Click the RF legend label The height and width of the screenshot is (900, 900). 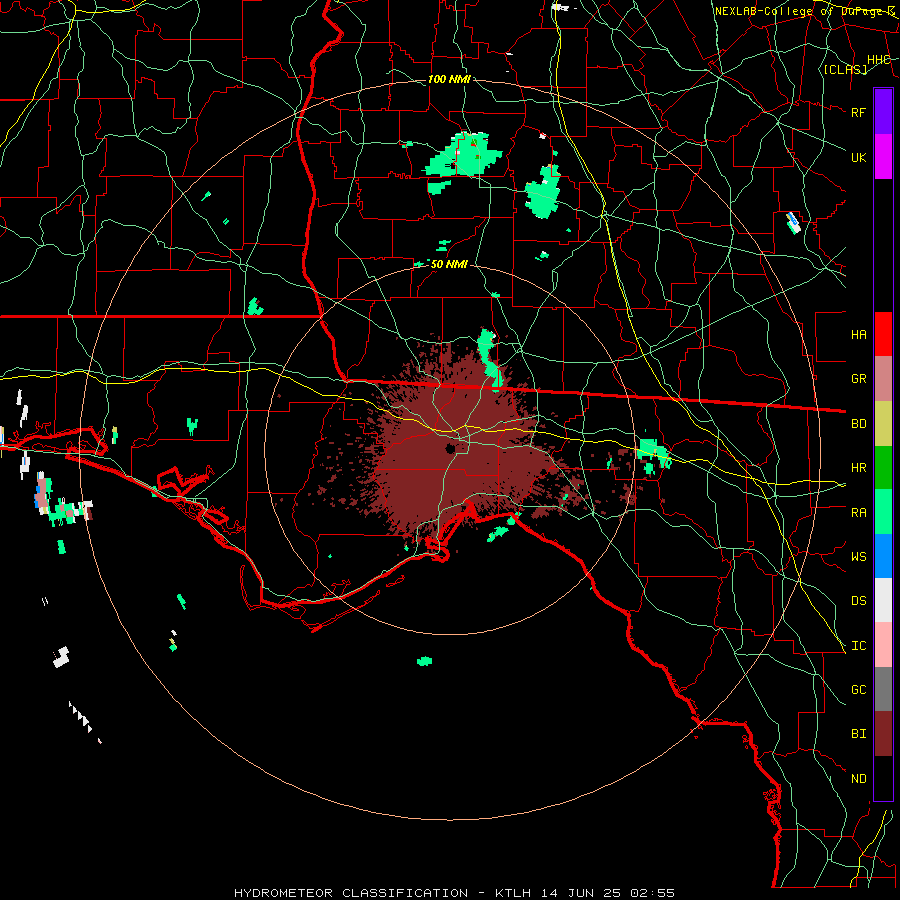(x=859, y=112)
